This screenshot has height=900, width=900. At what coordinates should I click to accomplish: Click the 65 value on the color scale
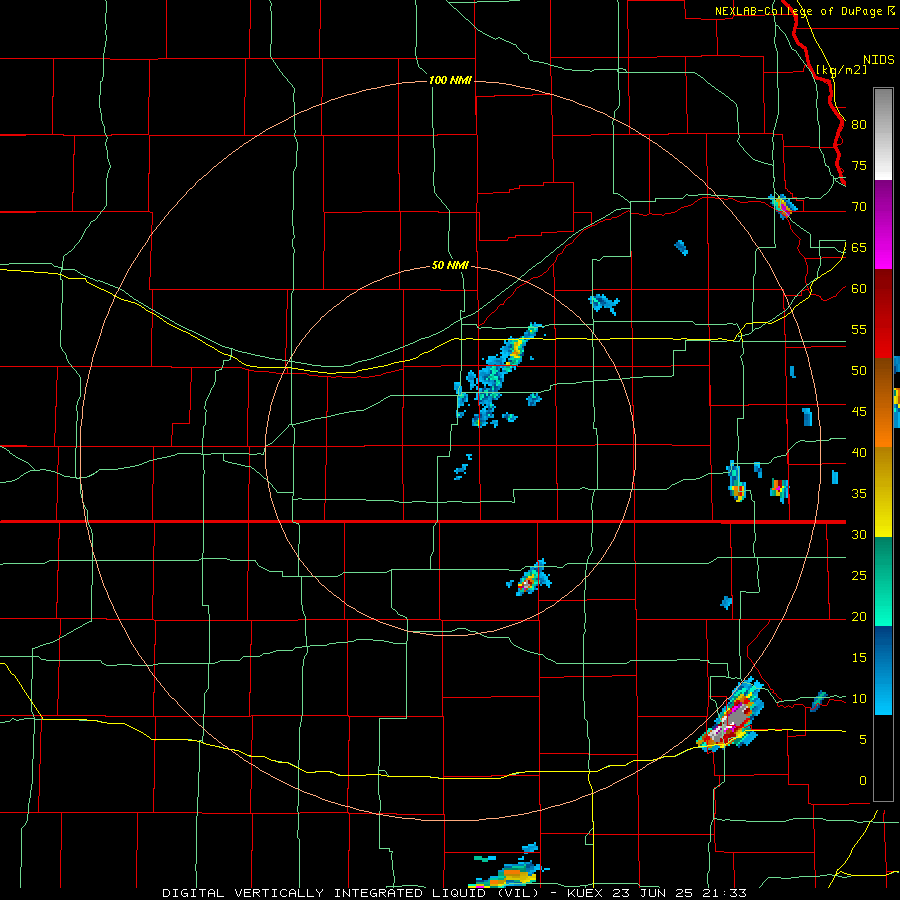tap(859, 248)
